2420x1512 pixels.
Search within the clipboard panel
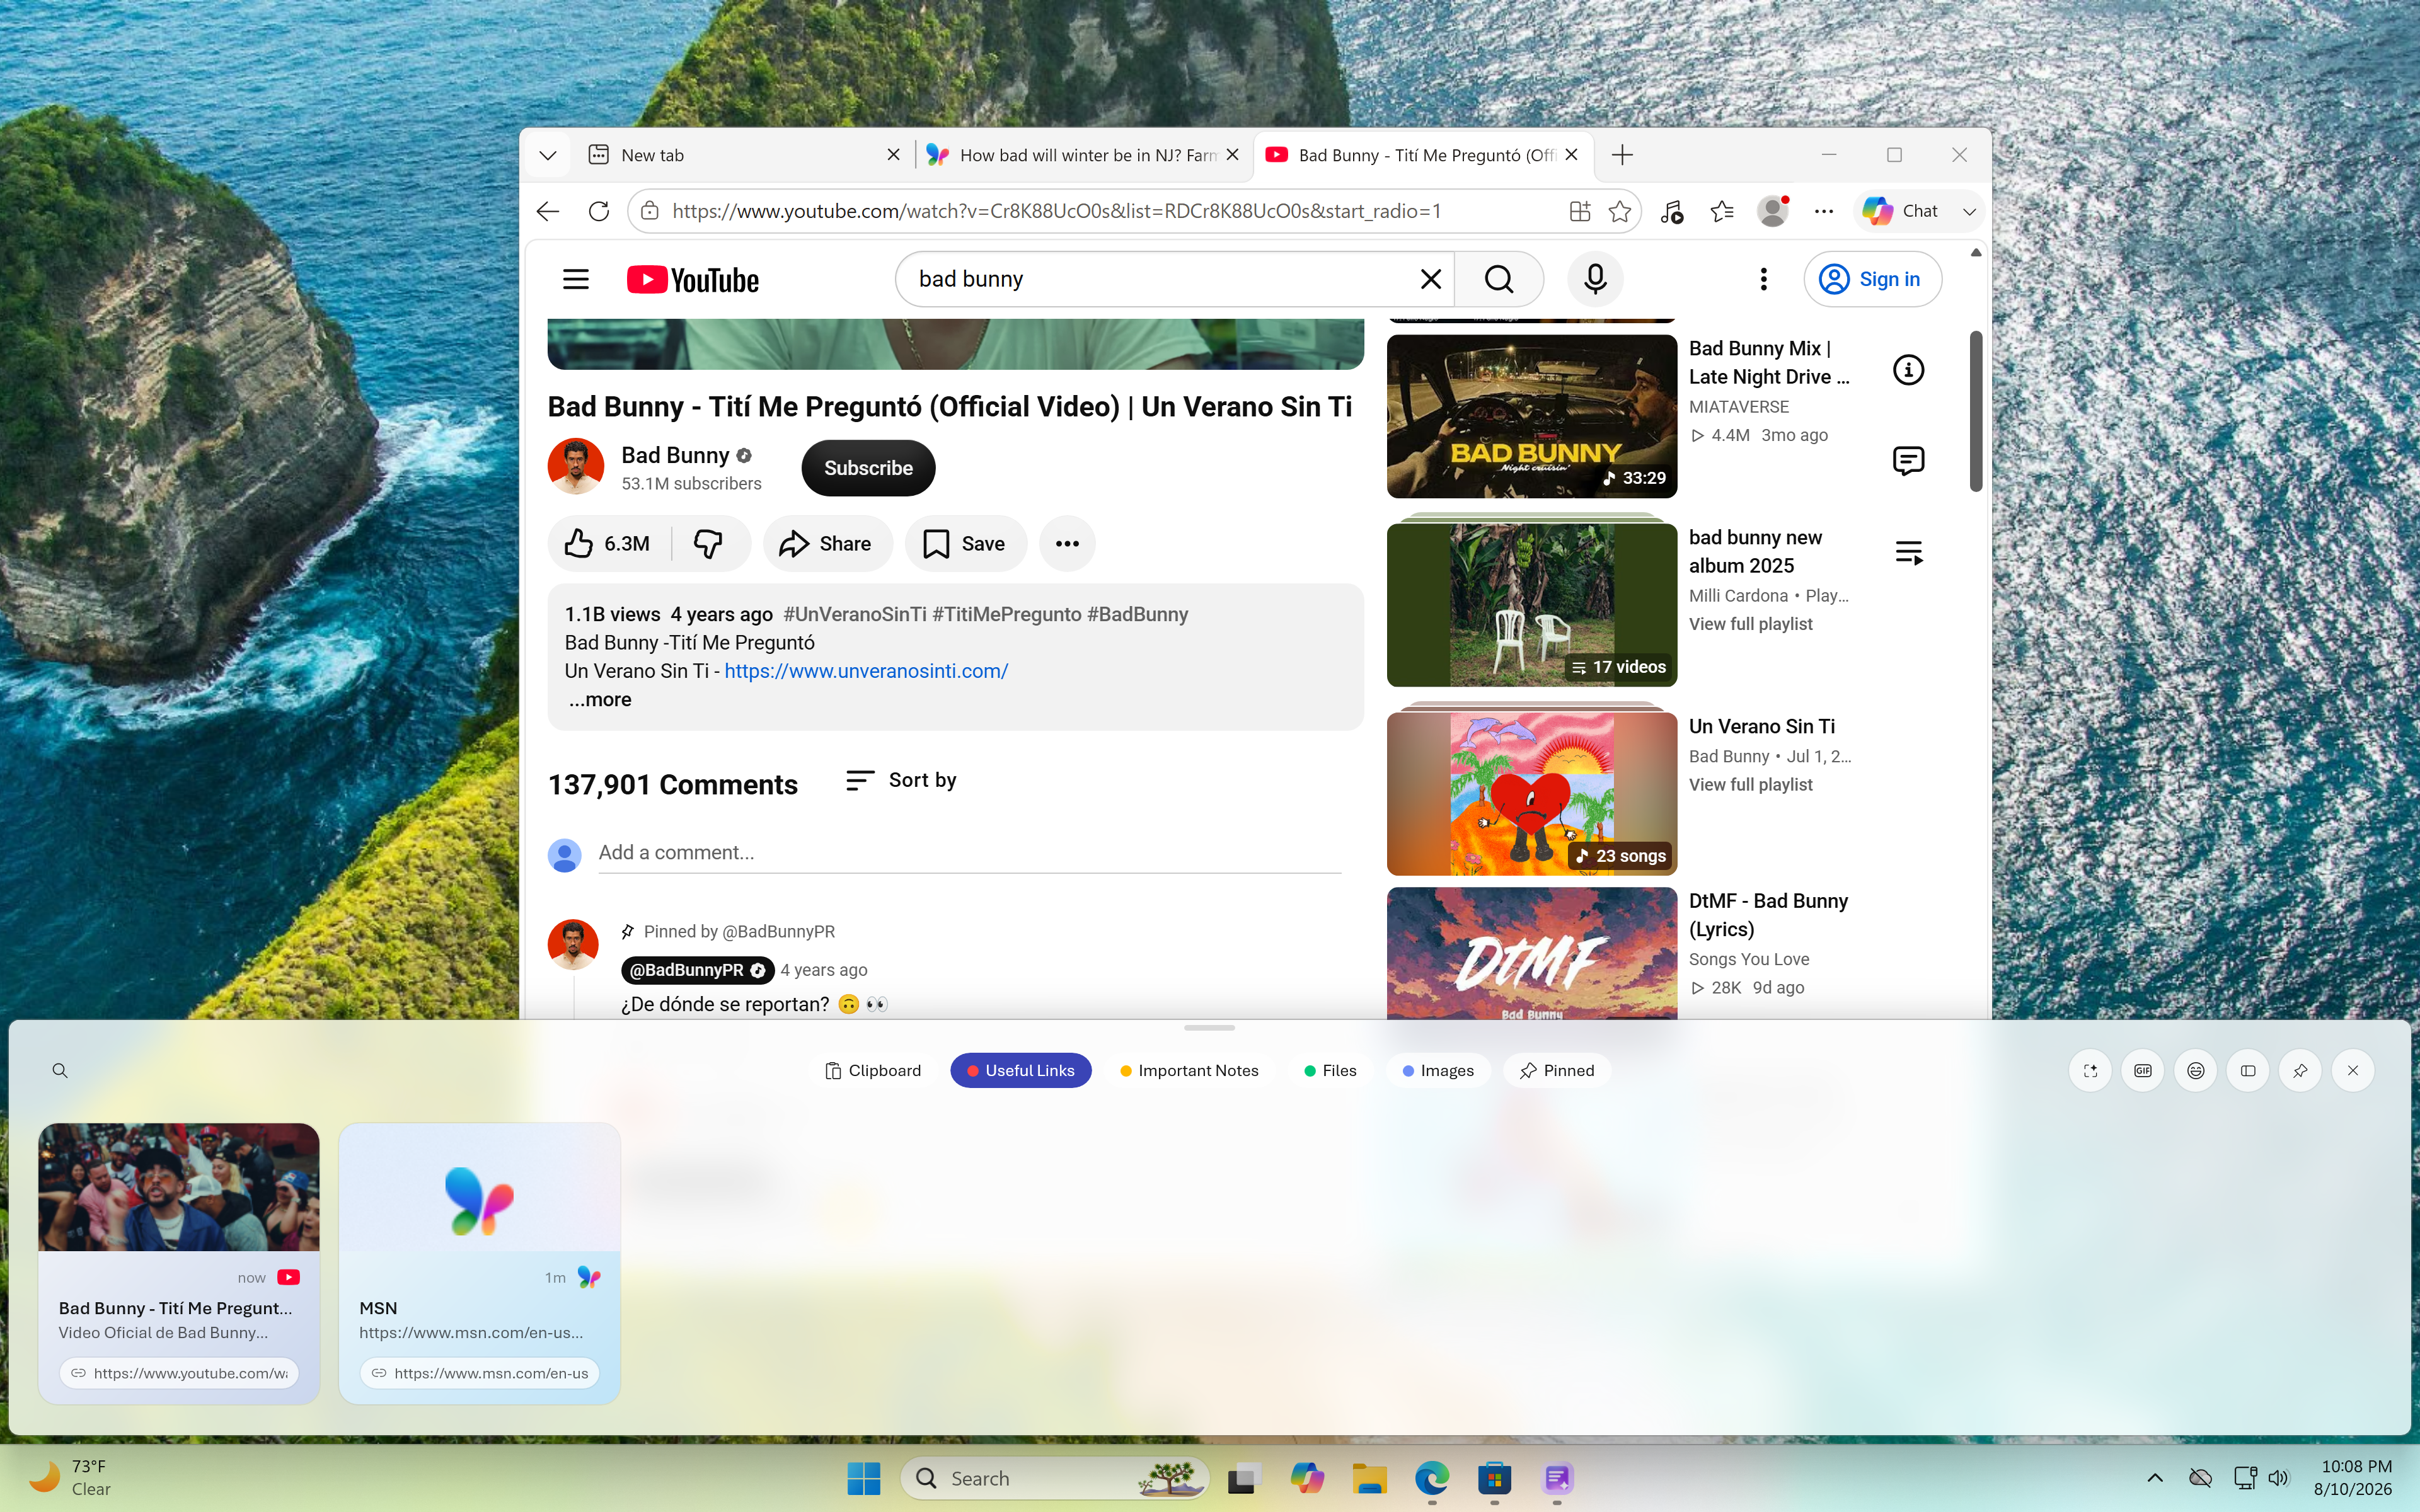click(60, 1071)
